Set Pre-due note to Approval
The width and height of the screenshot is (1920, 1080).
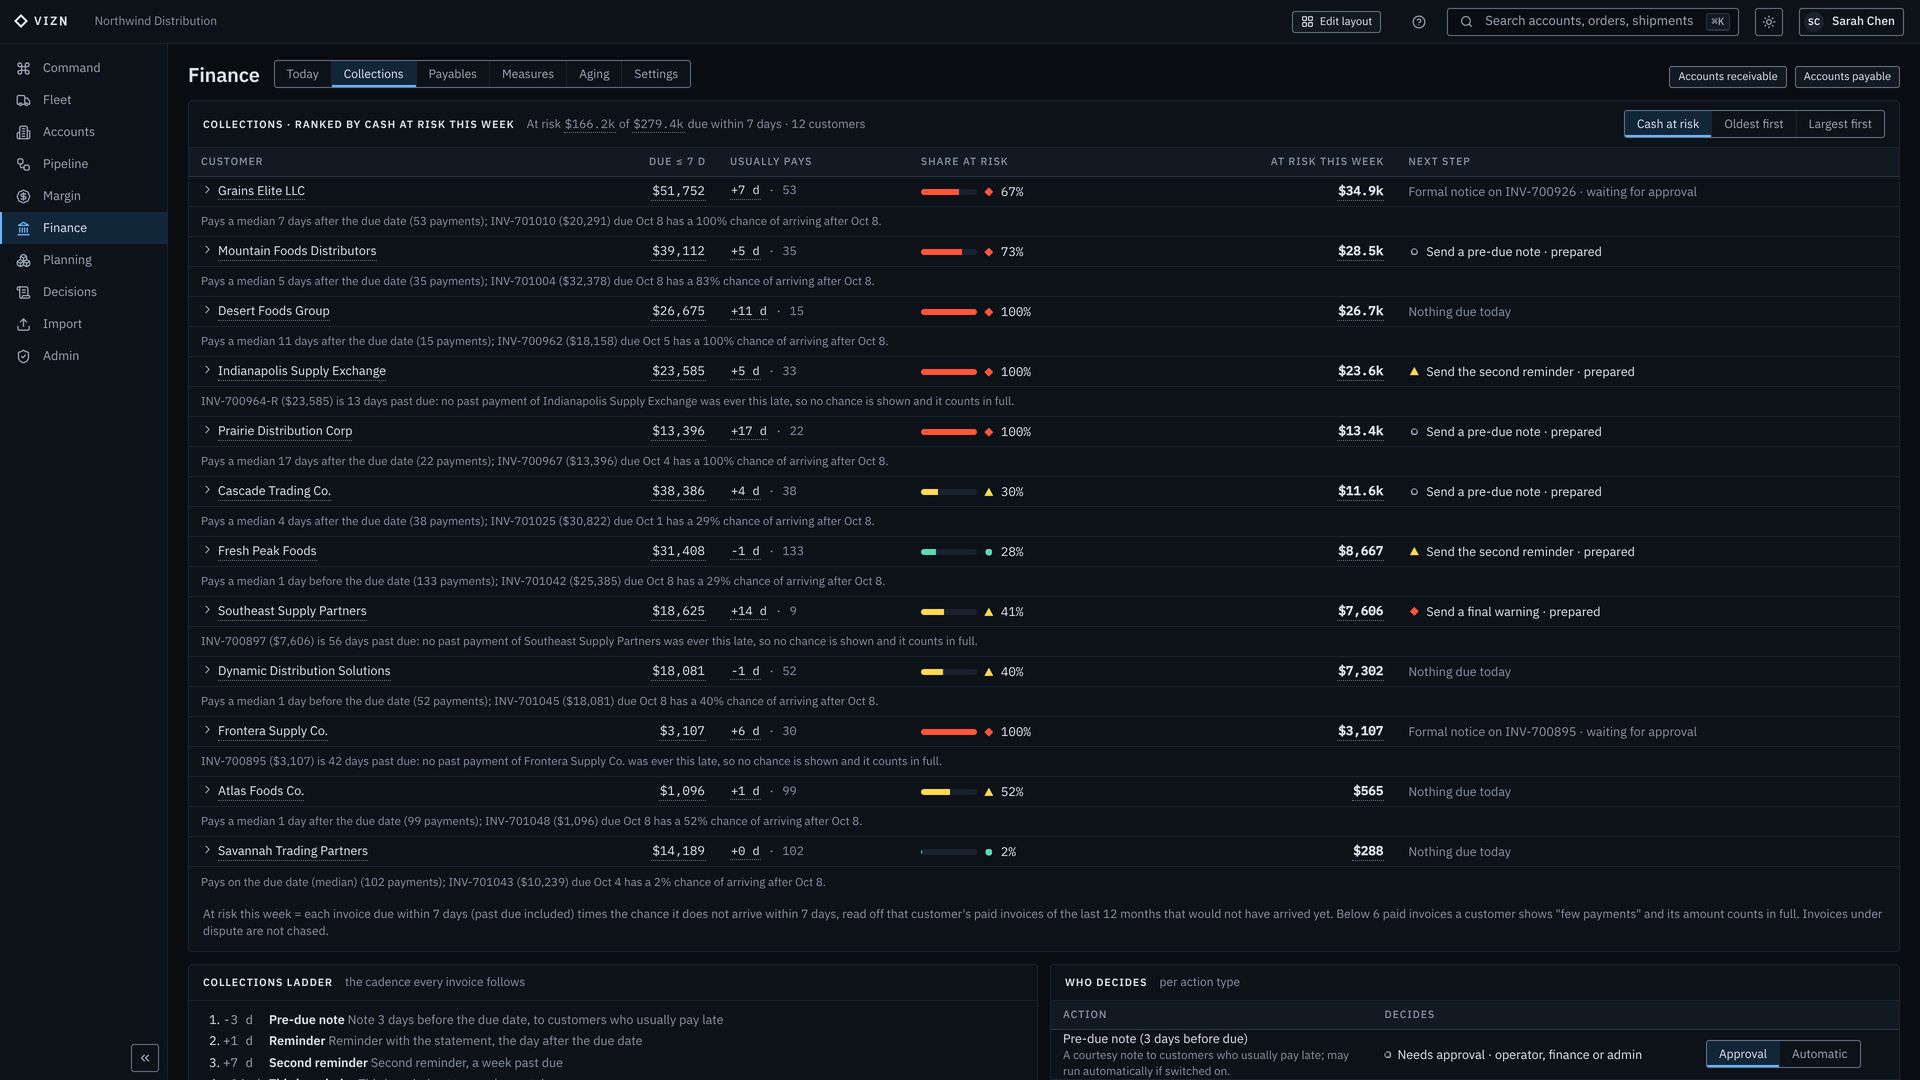click(1742, 1054)
